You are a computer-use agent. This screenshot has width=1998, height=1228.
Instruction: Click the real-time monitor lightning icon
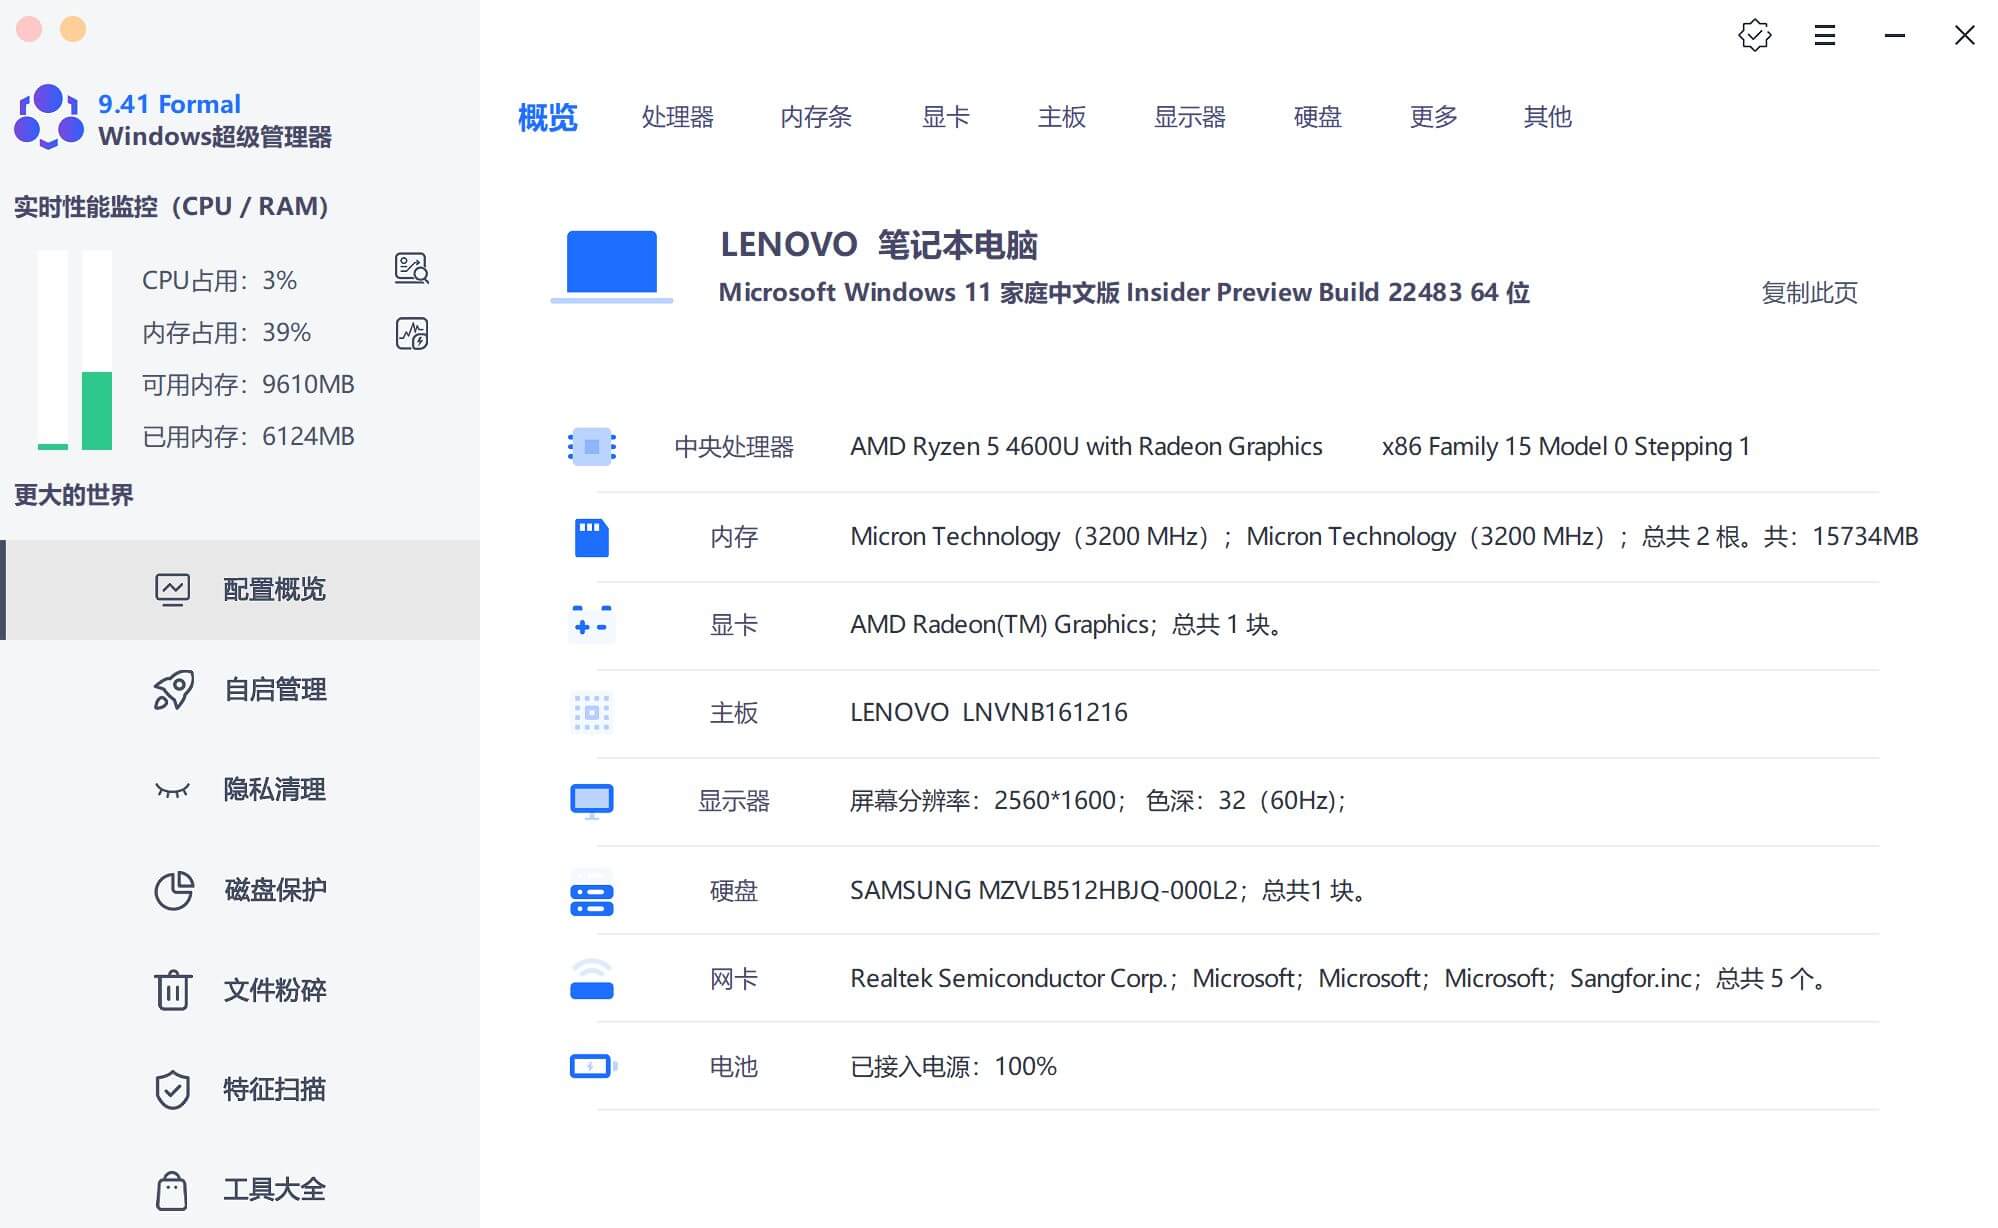point(412,333)
